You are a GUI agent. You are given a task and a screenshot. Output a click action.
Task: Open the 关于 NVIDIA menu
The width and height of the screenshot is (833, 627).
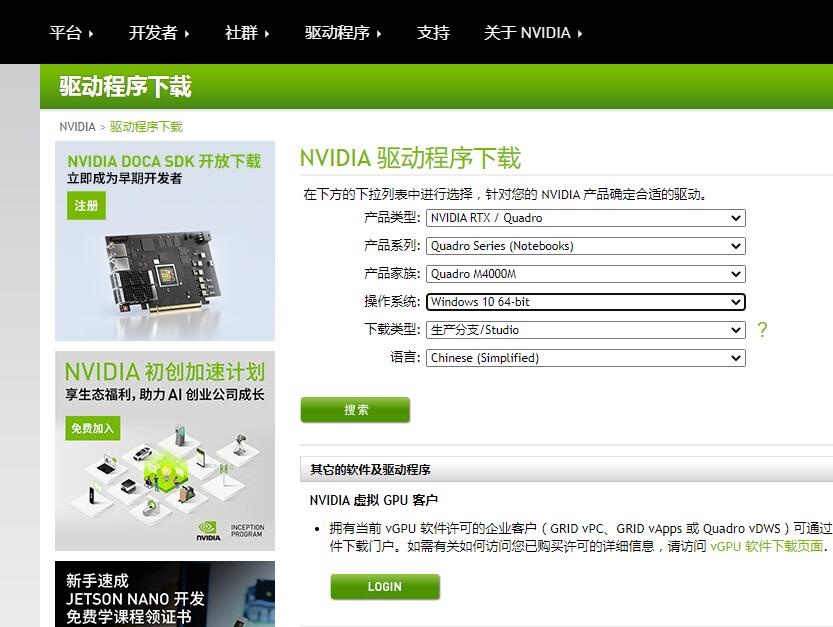pos(533,33)
